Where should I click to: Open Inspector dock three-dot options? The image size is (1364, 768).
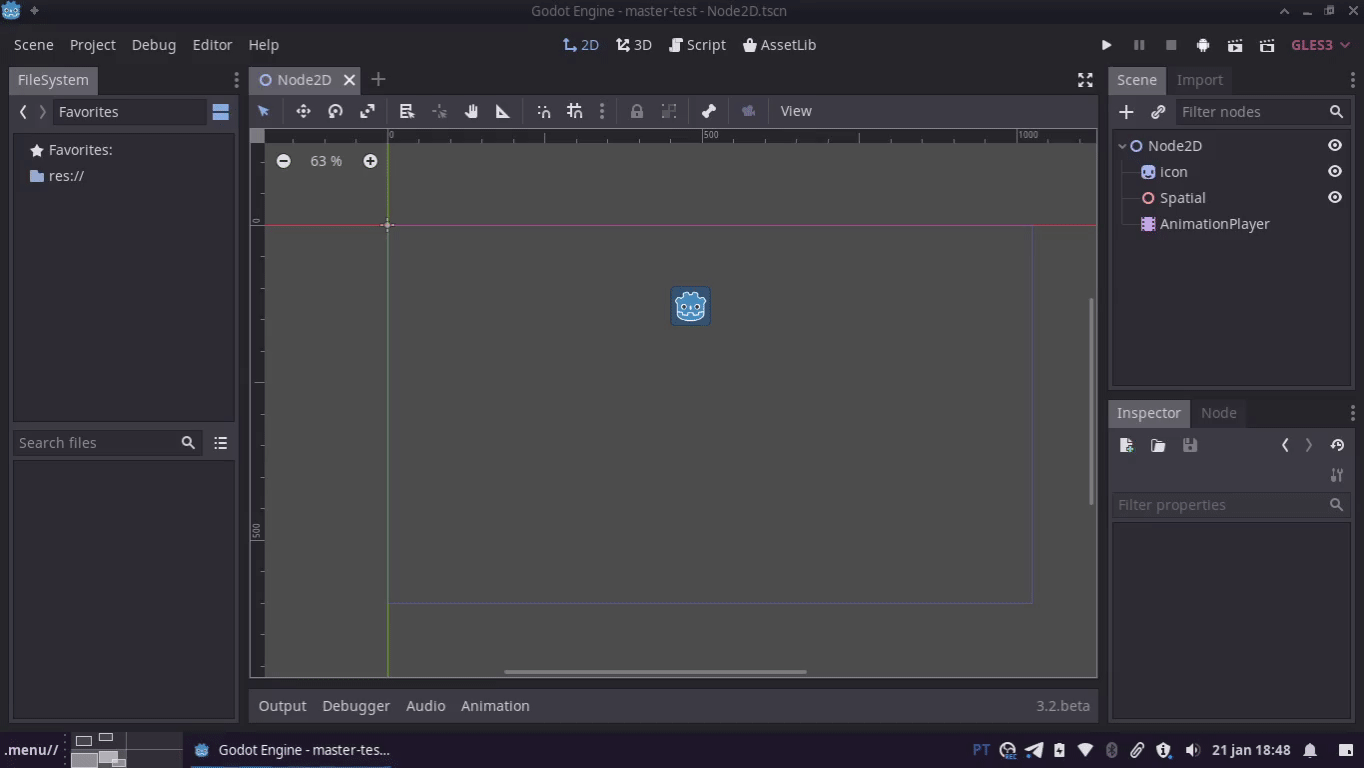pyautogui.click(x=1353, y=413)
